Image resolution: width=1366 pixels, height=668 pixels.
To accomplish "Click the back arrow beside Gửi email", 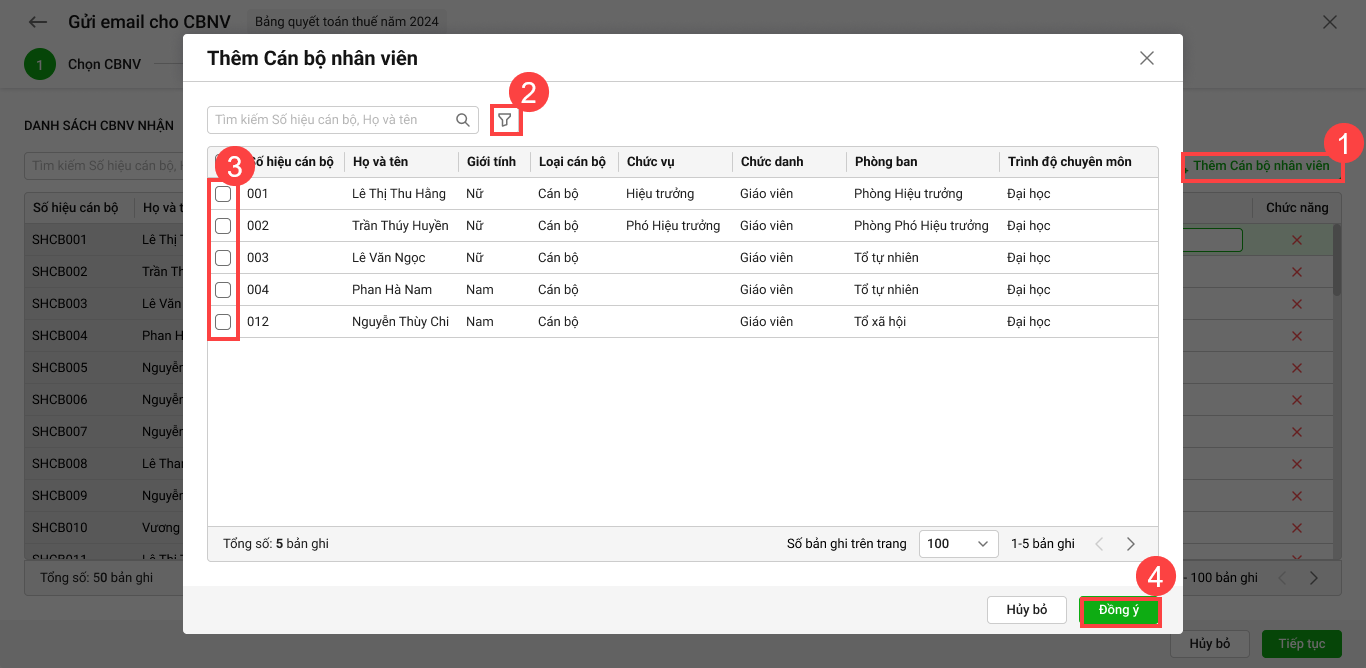I will coord(38,22).
